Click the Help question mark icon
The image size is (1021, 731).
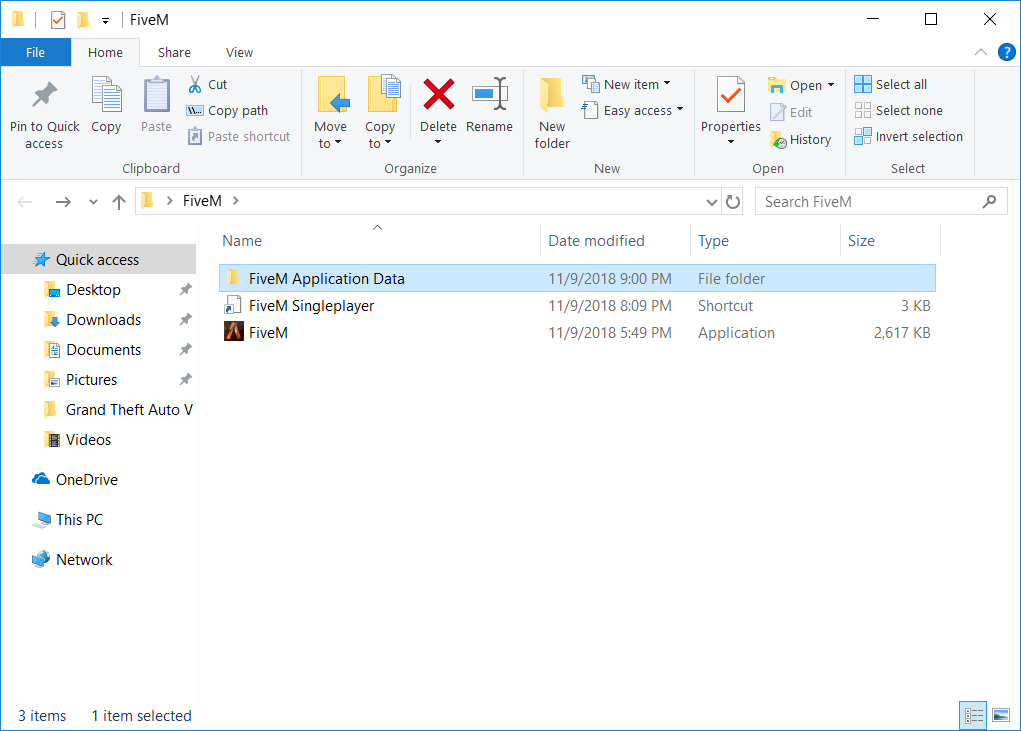pyautogui.click(x=1004, y=52)
